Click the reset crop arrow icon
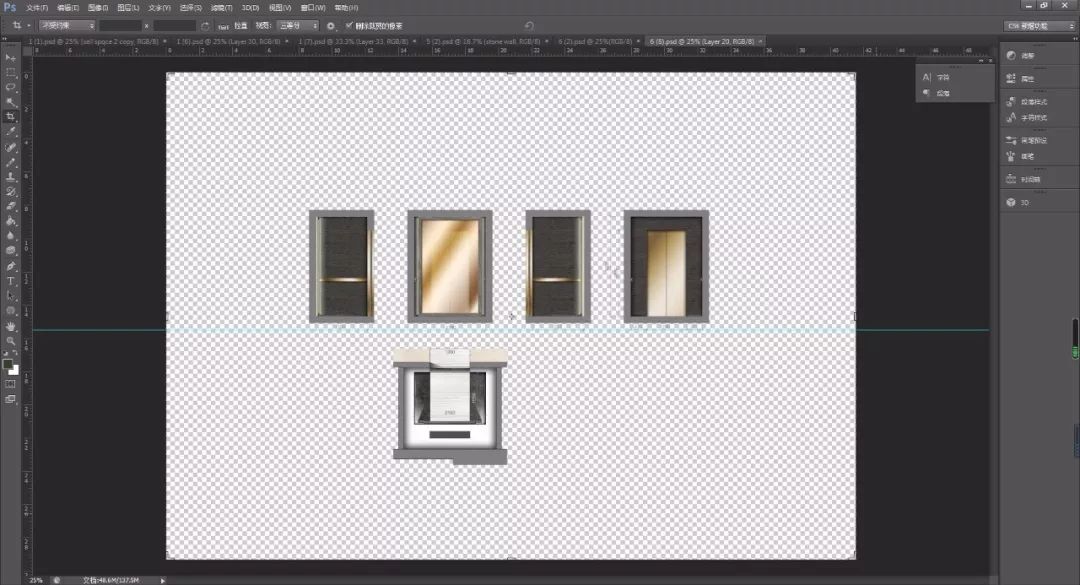Image resolution: width=1080 pixels, height=585 pixels. pyautogui.click(x=529, y=25)
